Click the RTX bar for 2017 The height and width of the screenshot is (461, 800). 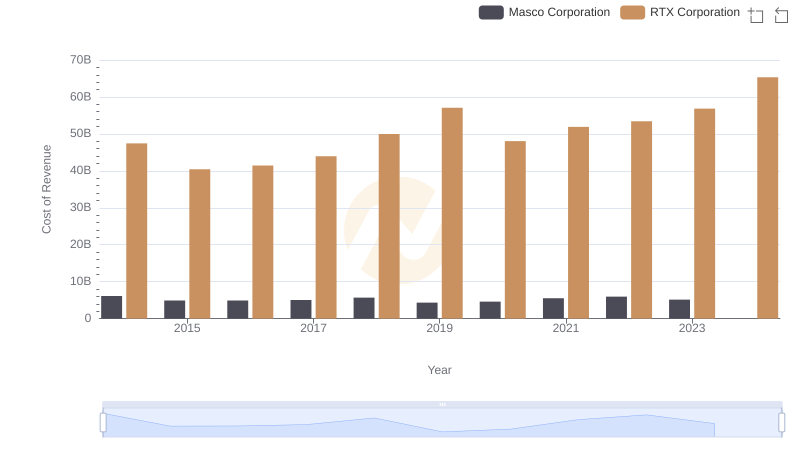click(x=326, y=237)
